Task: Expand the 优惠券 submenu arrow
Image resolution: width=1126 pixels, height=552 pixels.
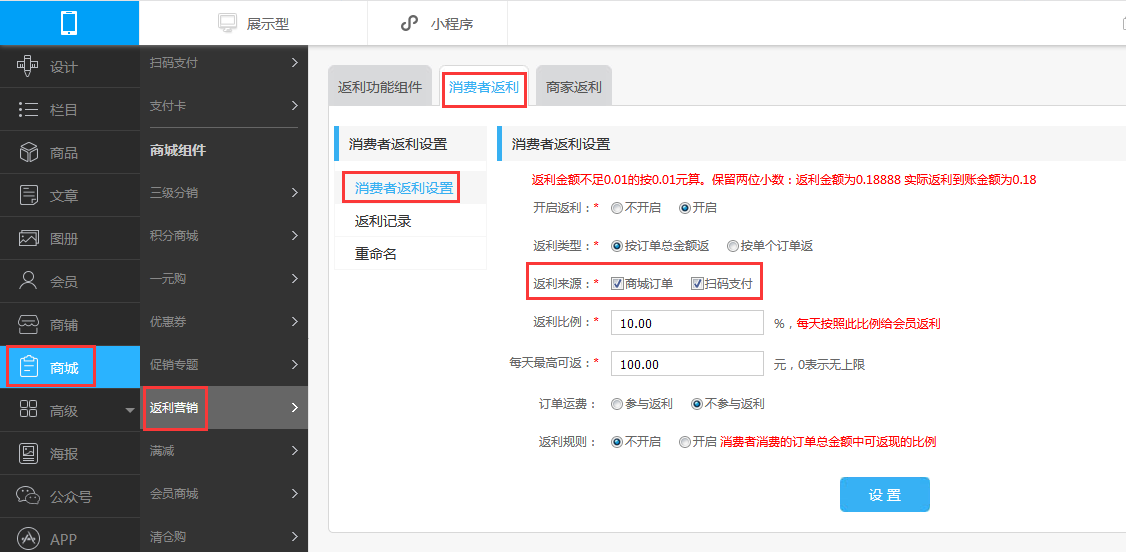Action: (294, 321)
